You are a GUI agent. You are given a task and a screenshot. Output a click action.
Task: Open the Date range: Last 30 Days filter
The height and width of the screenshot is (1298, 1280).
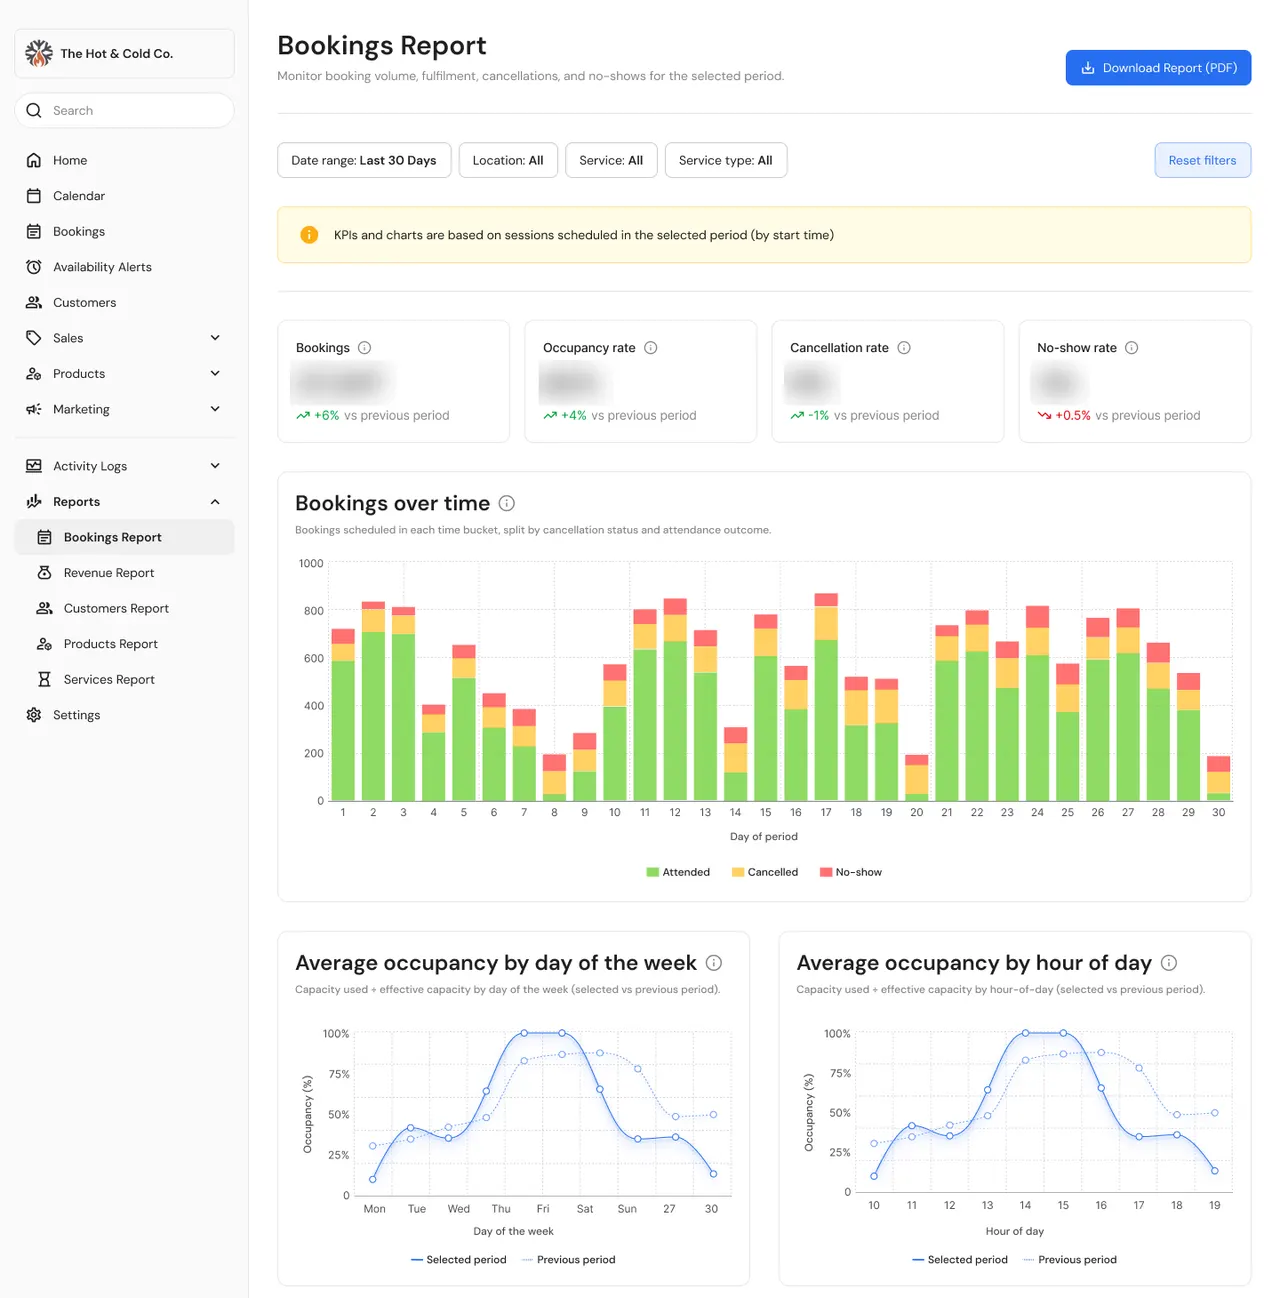[x=364, y=160]
